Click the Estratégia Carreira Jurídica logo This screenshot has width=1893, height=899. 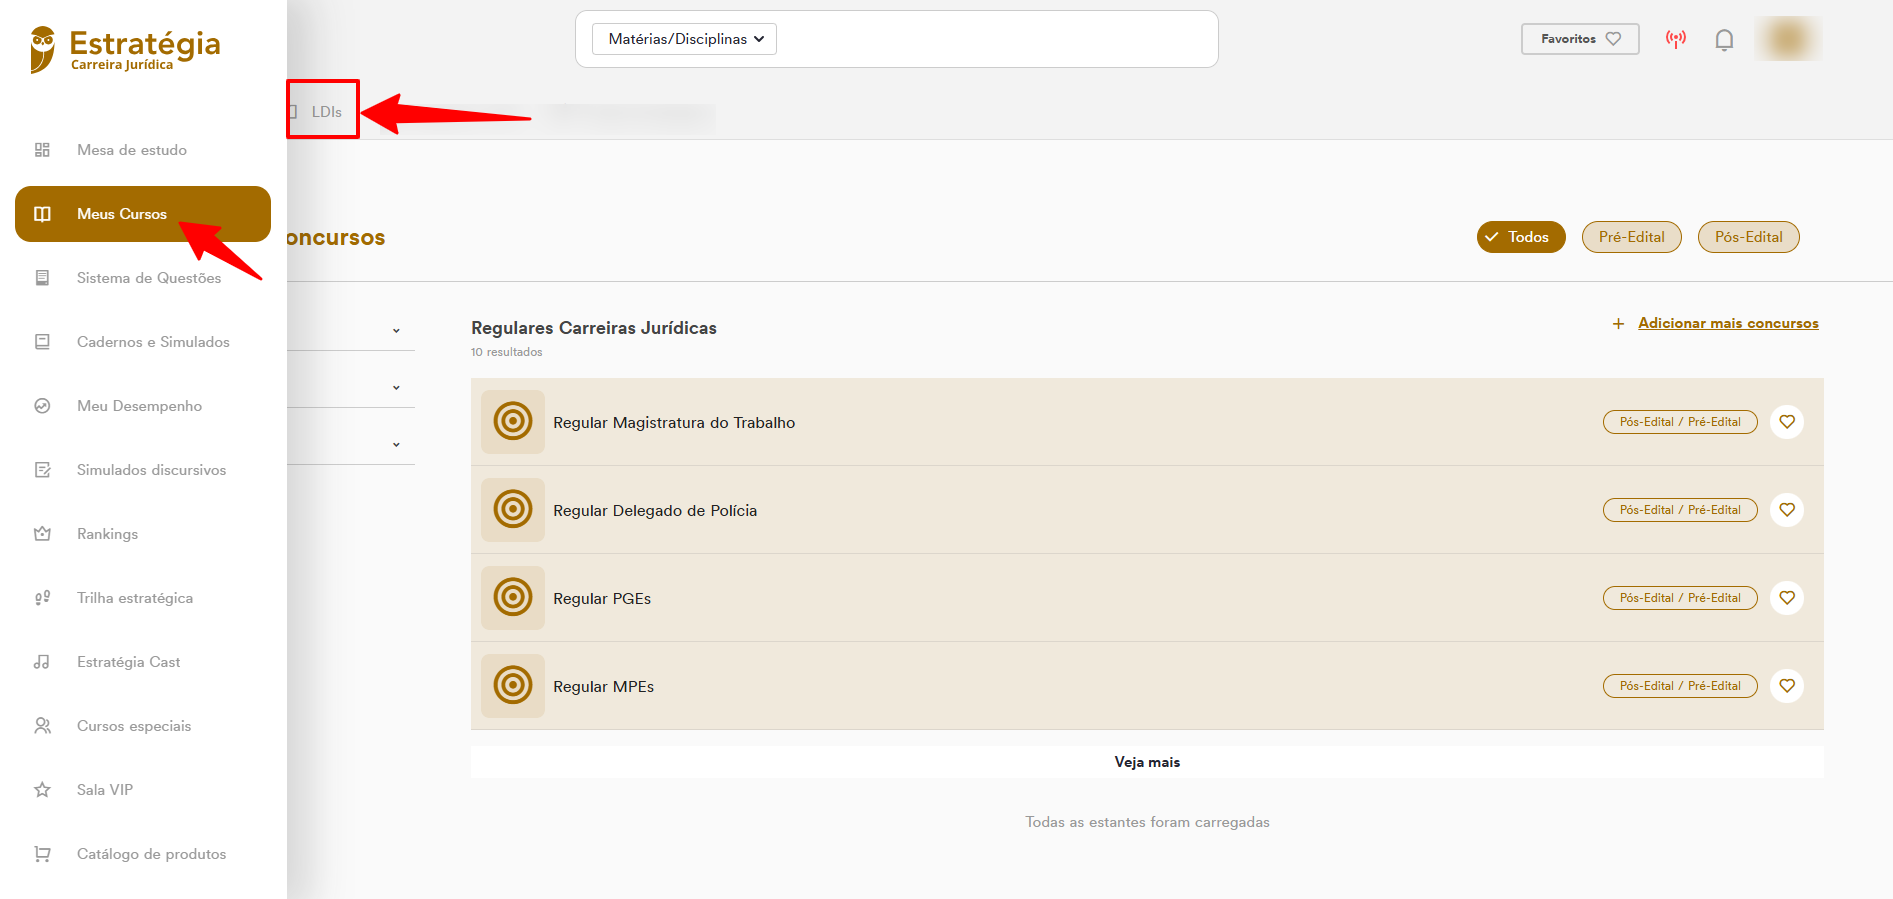(x=125, y=49)
